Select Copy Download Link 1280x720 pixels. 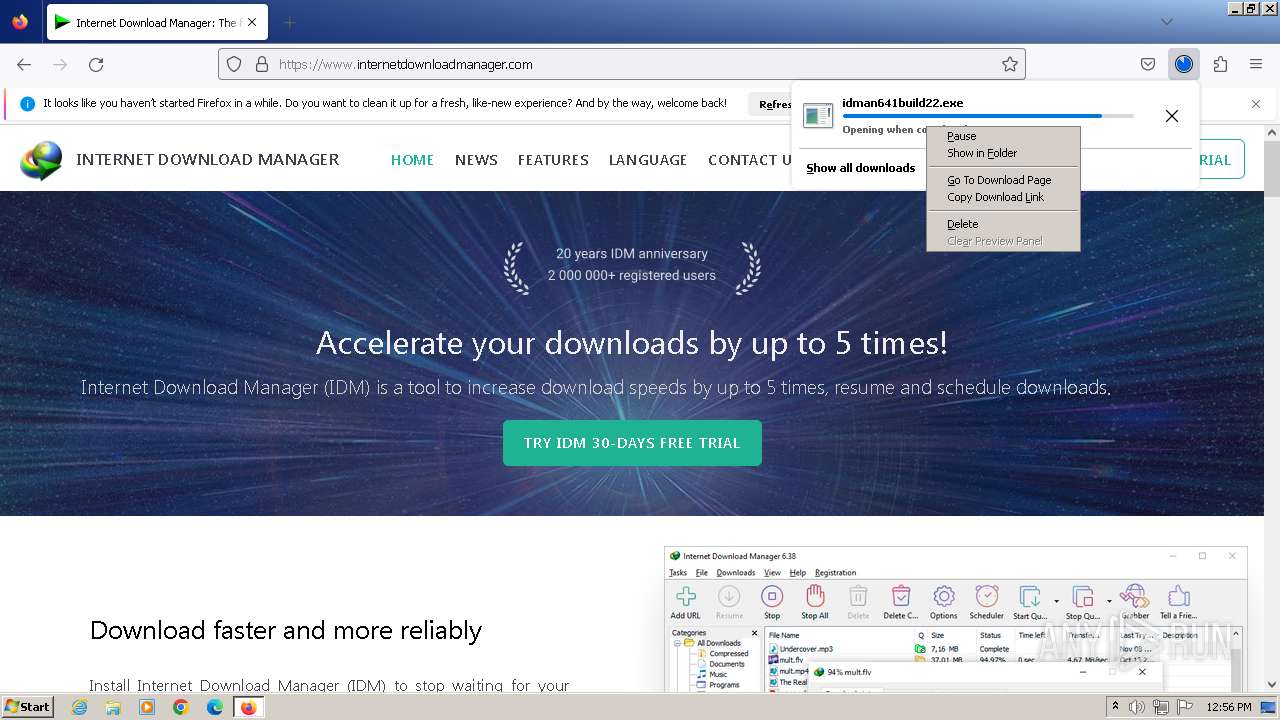1003,197
